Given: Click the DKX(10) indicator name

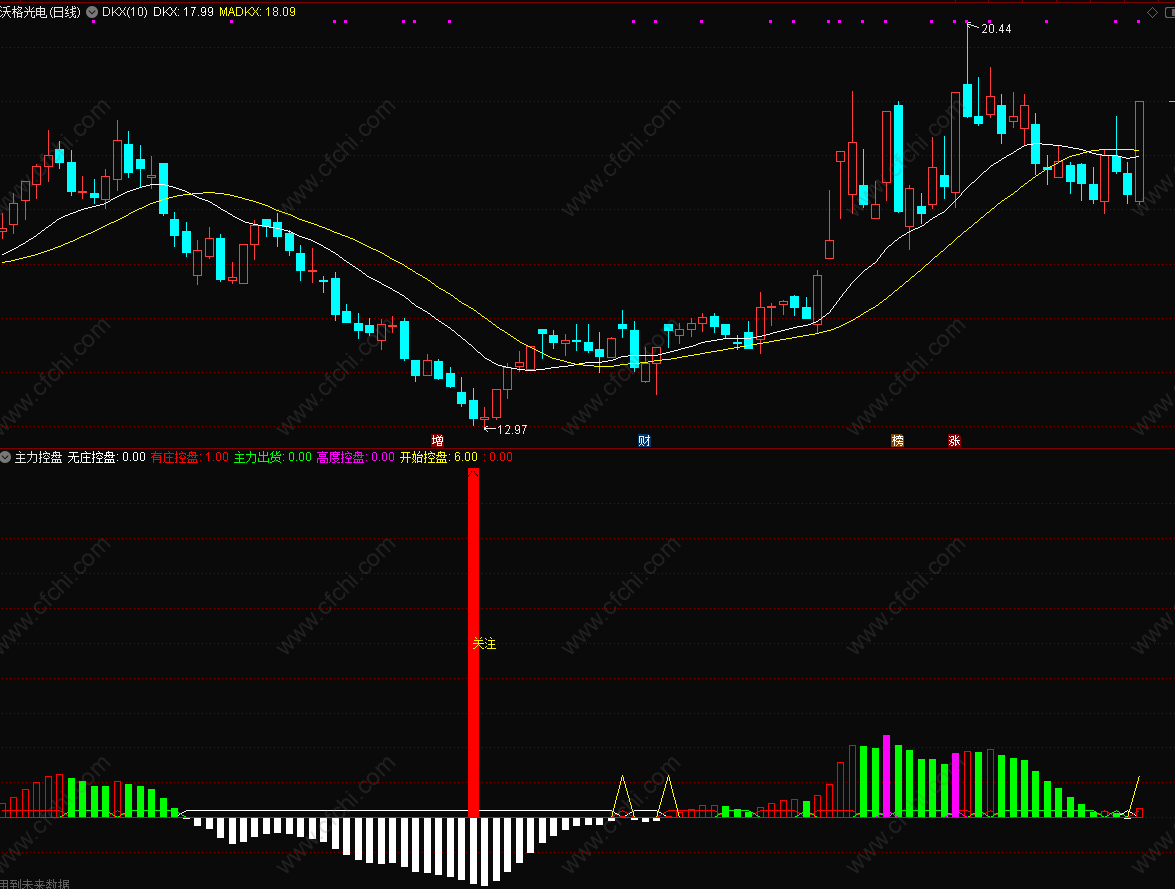Looking at the screenshot, I should [x=124, y=12].
